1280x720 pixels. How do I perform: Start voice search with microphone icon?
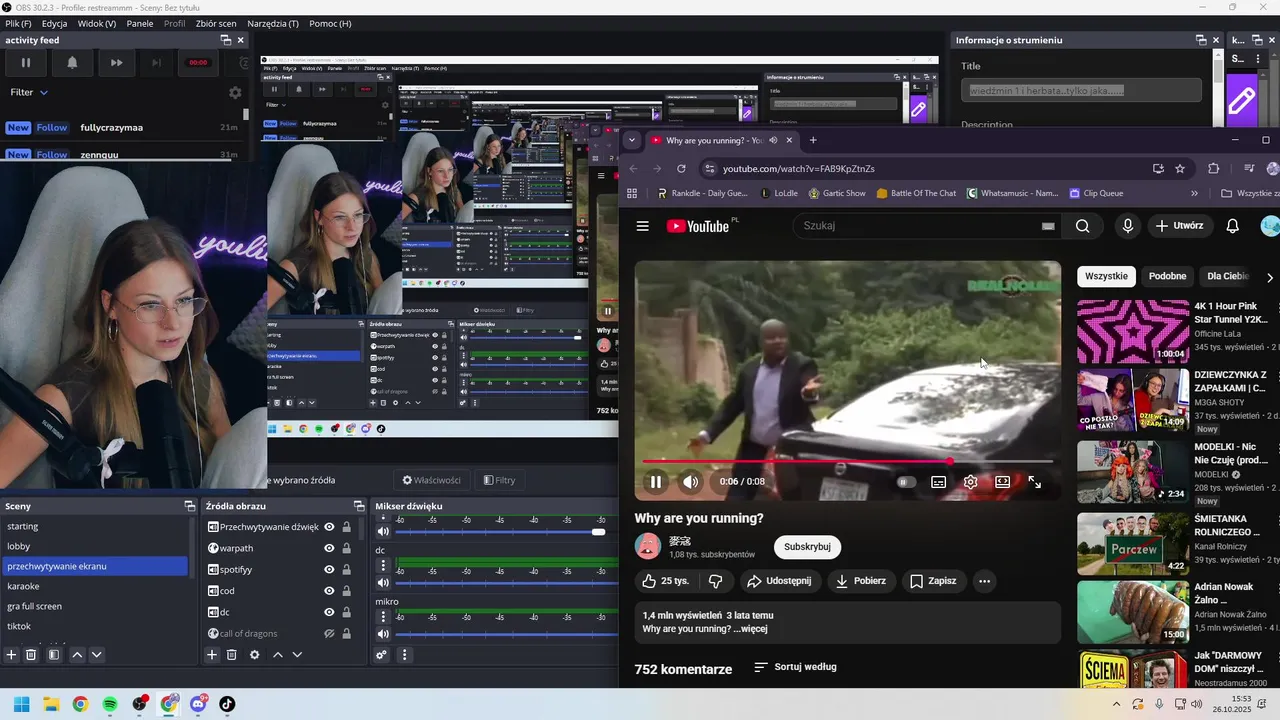(1127, 226)
